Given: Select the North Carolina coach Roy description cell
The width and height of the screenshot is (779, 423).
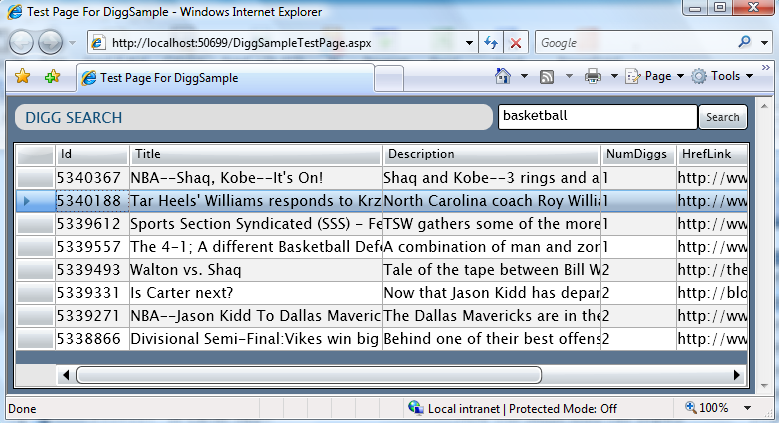Looking at the screenshot, I should click(491, 201).
